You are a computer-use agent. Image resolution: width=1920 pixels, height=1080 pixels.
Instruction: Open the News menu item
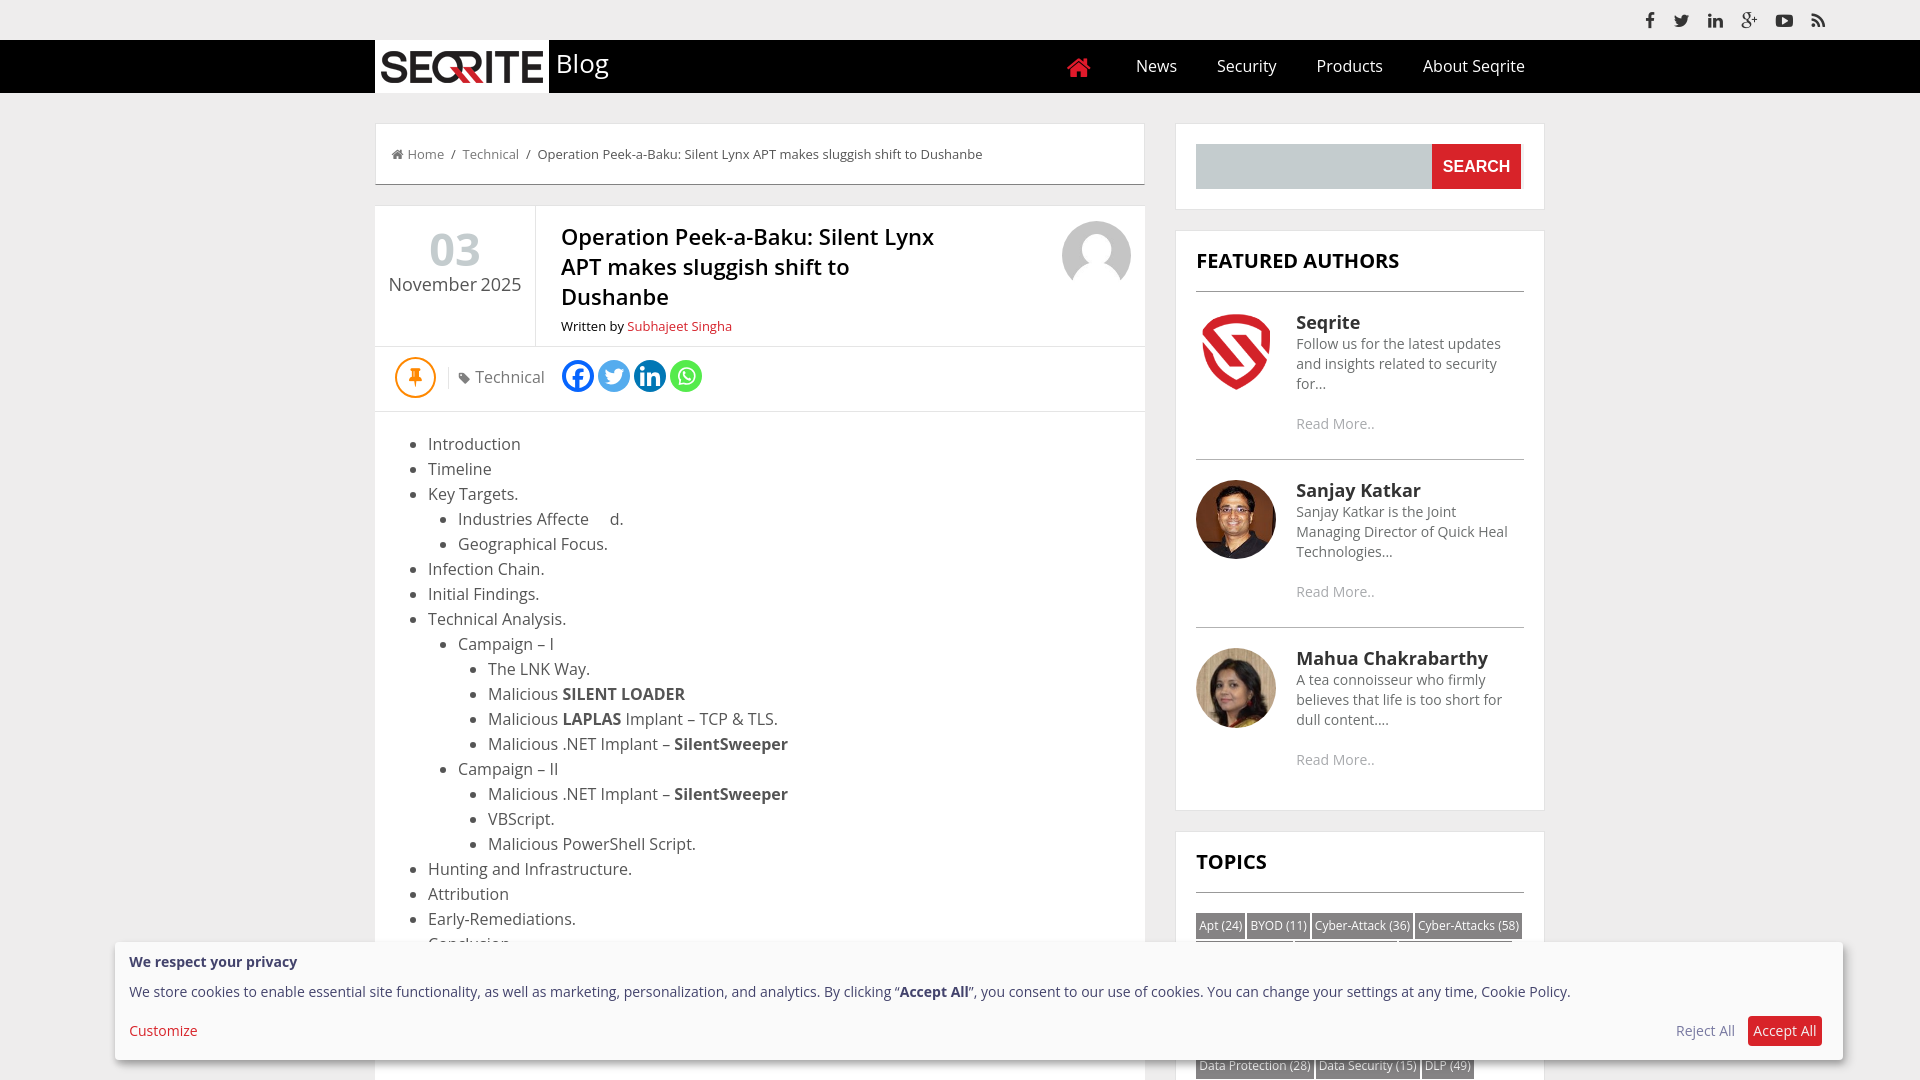pyautogui.click(x=1156, y=66)
